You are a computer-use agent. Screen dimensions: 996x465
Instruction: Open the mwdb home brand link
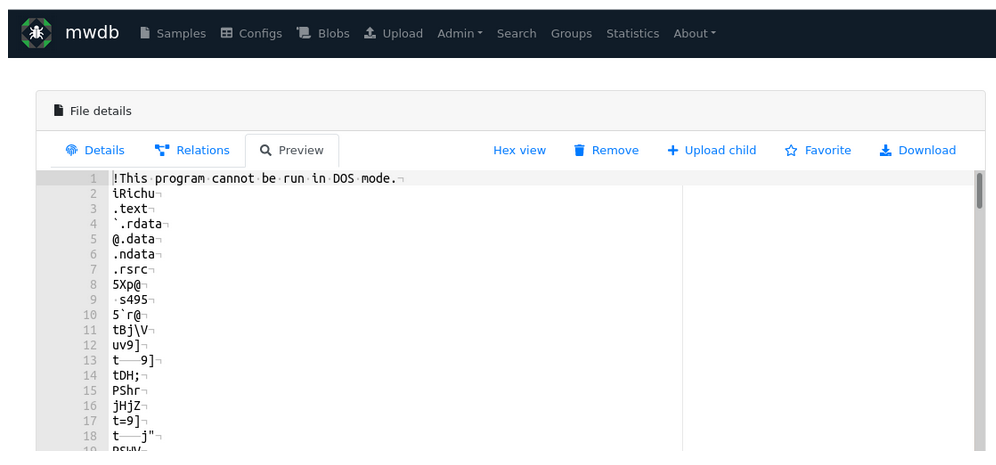point(92,33)
